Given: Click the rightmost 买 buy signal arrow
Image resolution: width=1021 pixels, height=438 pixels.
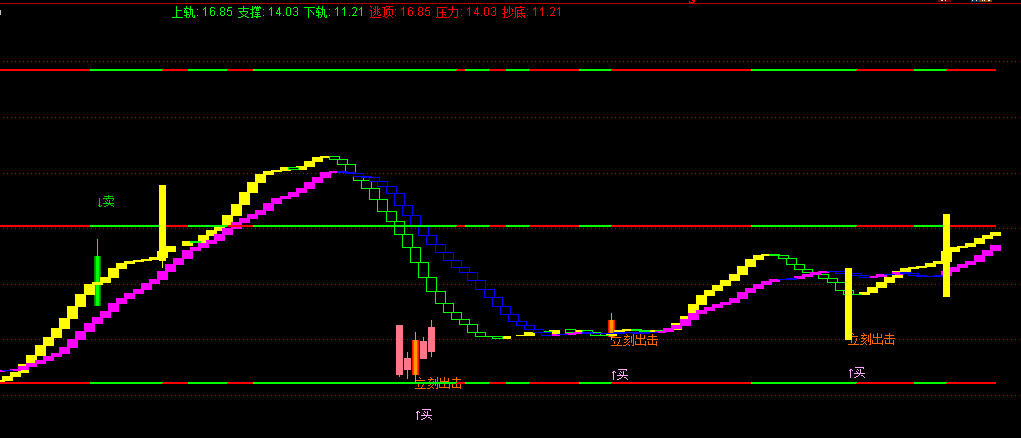Looking at the screenshot, I should (856, 373).
